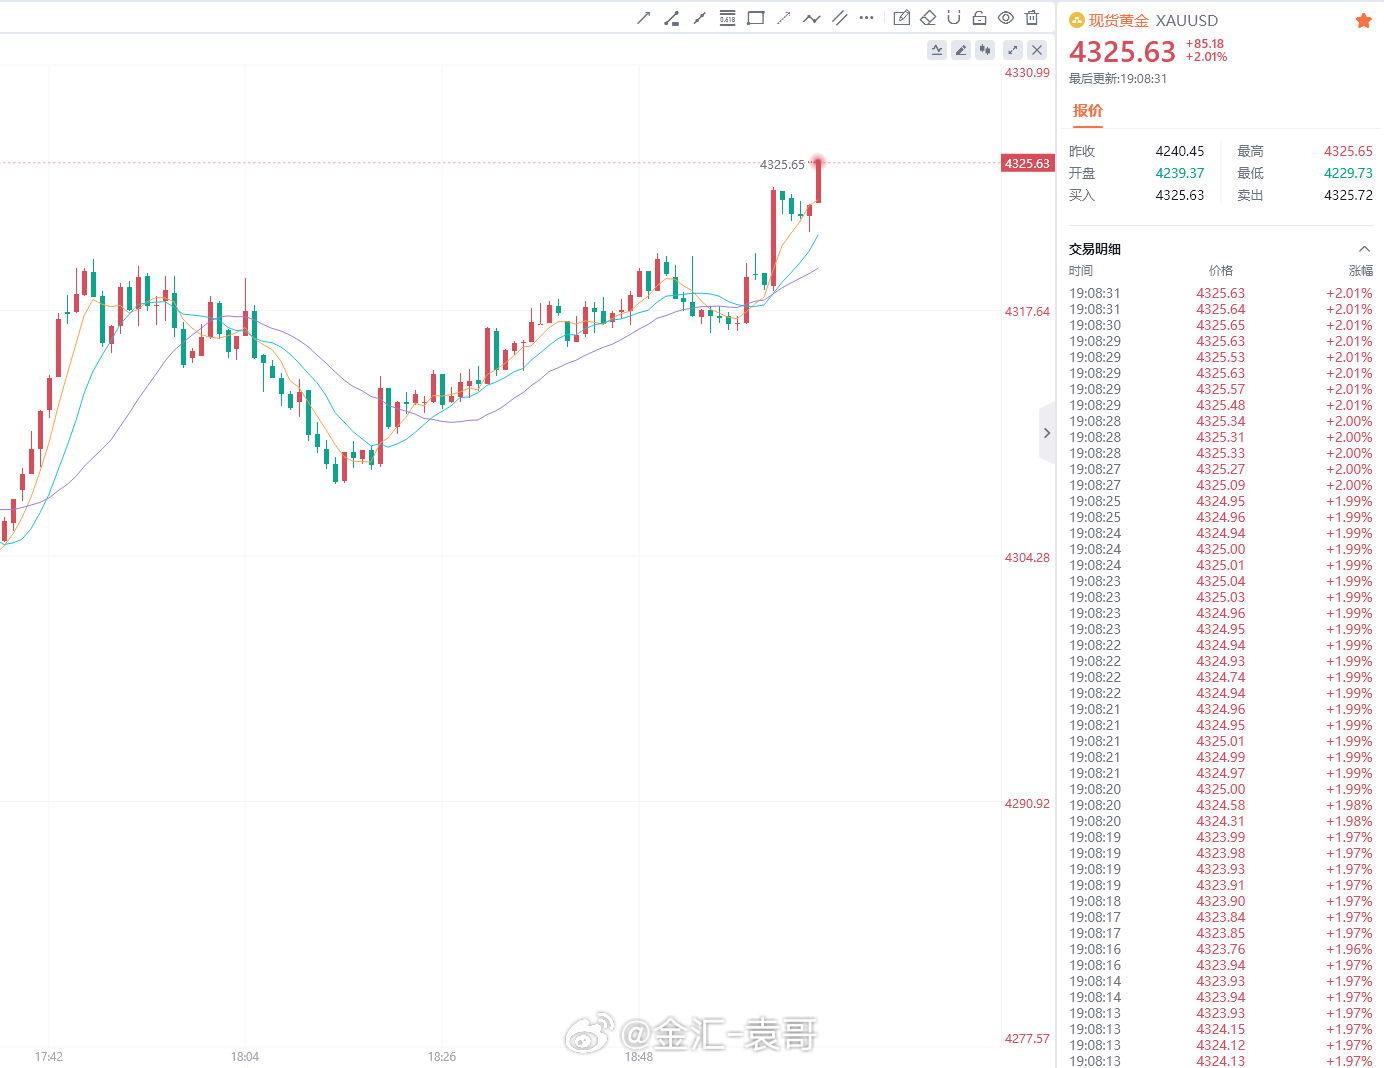
Task: Click the 价格 column header
Action: pyautogui.click(x=1221, y=271)
